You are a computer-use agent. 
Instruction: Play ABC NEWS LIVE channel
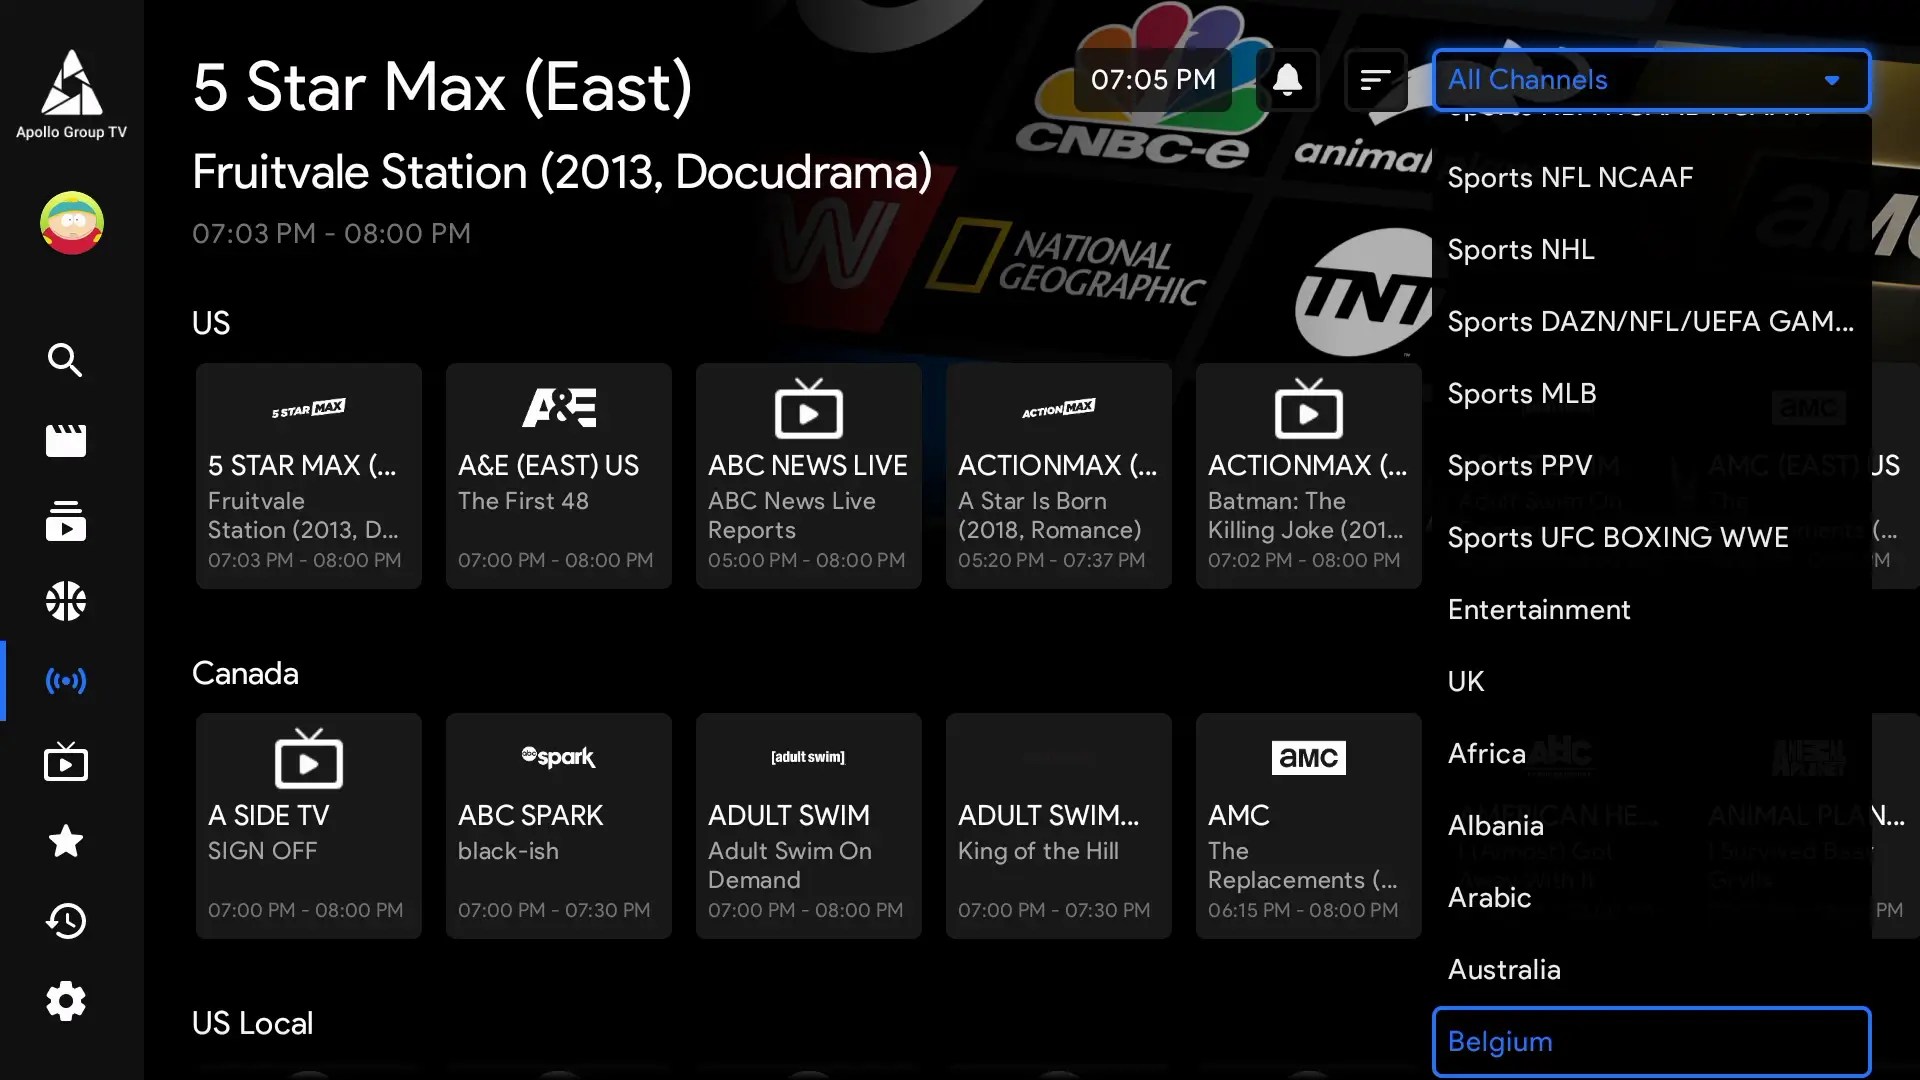coord(808,476)
